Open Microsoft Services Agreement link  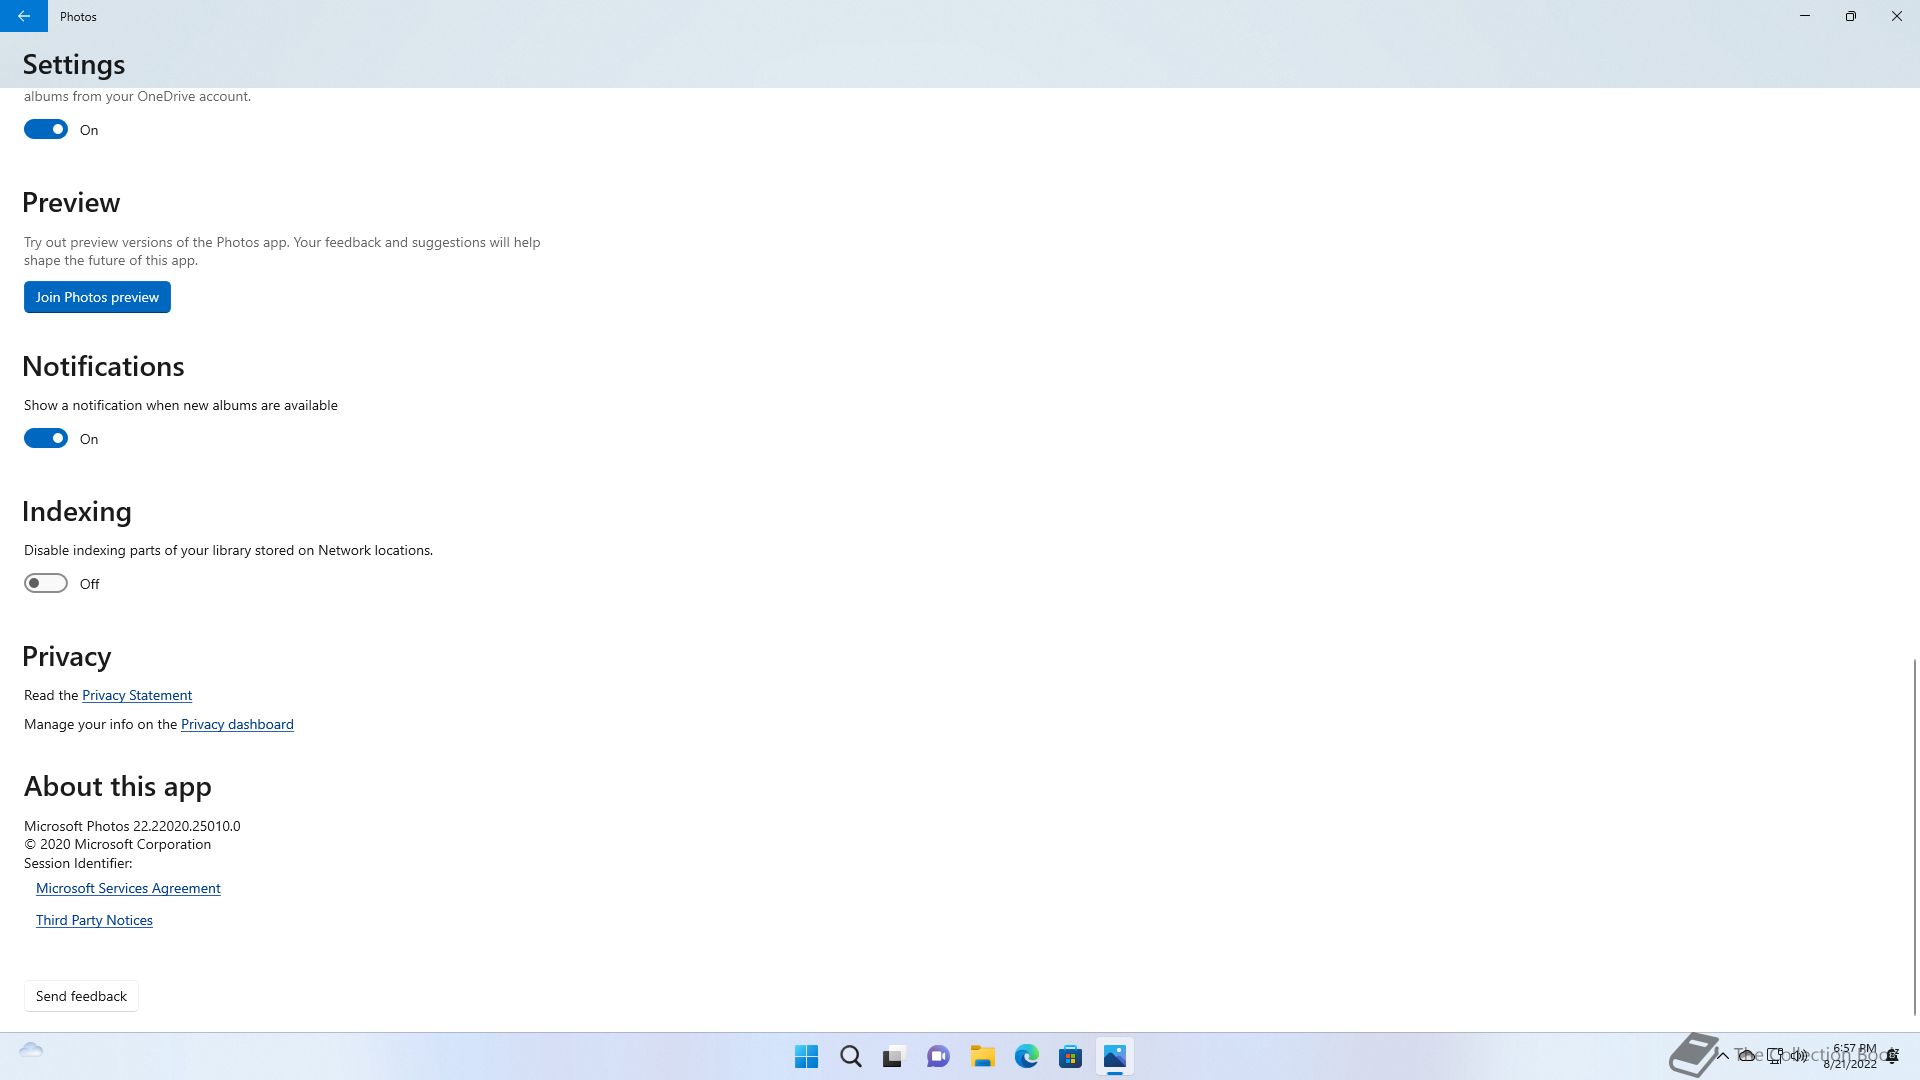128,888
